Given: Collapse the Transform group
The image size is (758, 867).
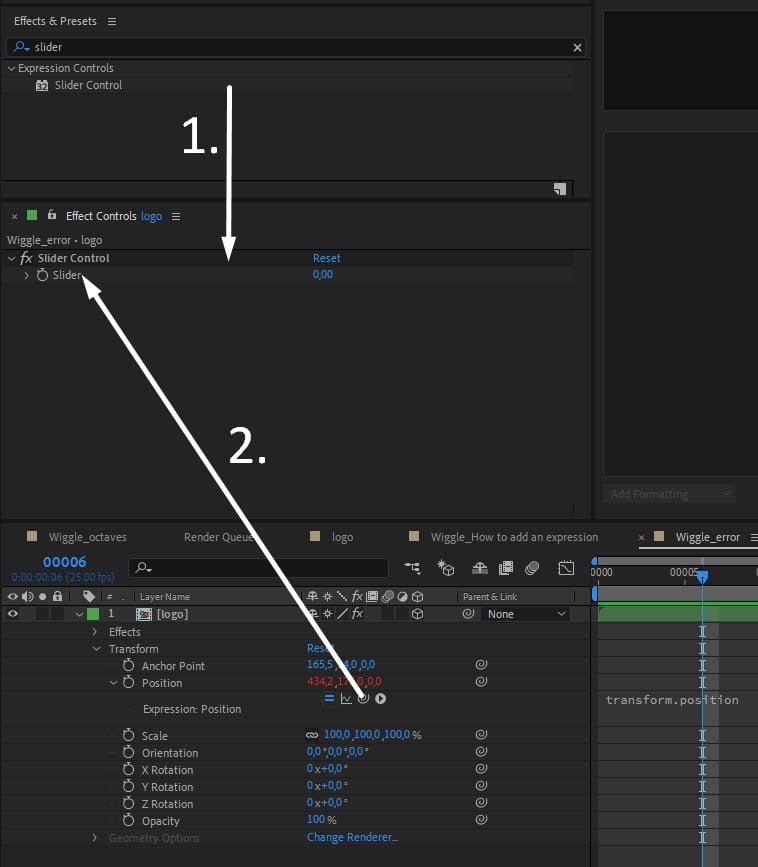Looking at the screenshot, I should [97, 649].
